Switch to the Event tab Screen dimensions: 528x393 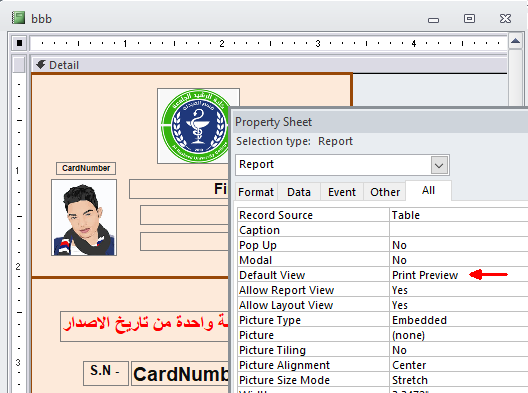(342, 192)
